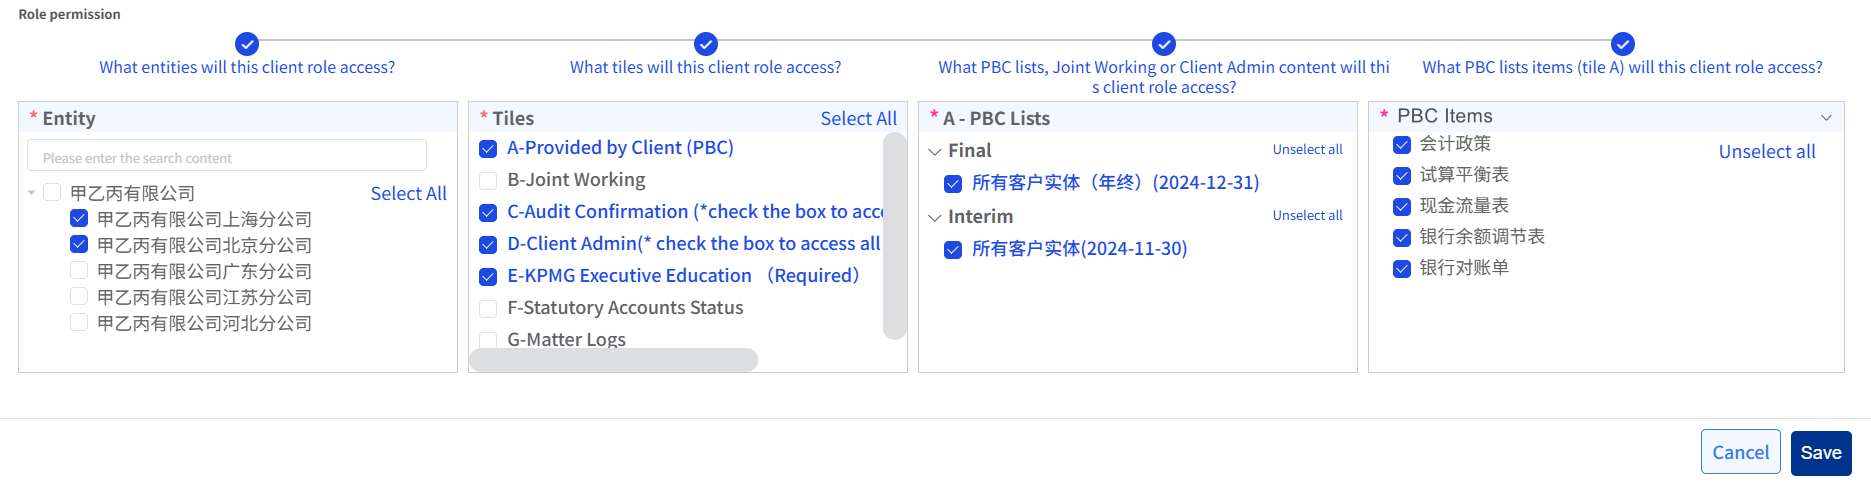1871x489 pixels.
Task: Uncheck 现金流量表 PBC item
Action: coord(1402,207)
